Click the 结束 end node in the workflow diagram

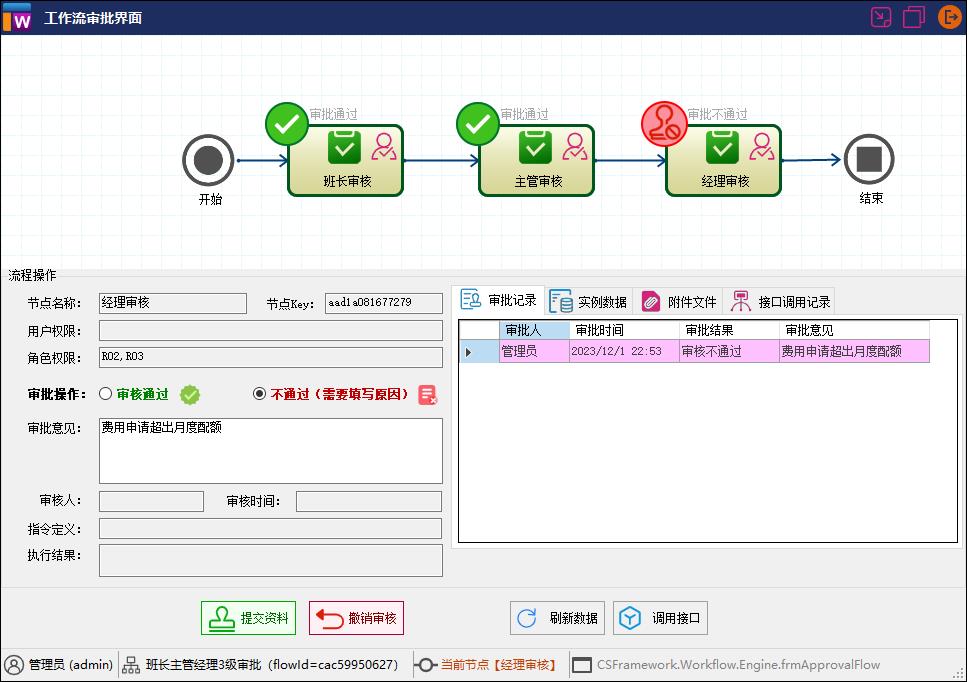[869, 160]
